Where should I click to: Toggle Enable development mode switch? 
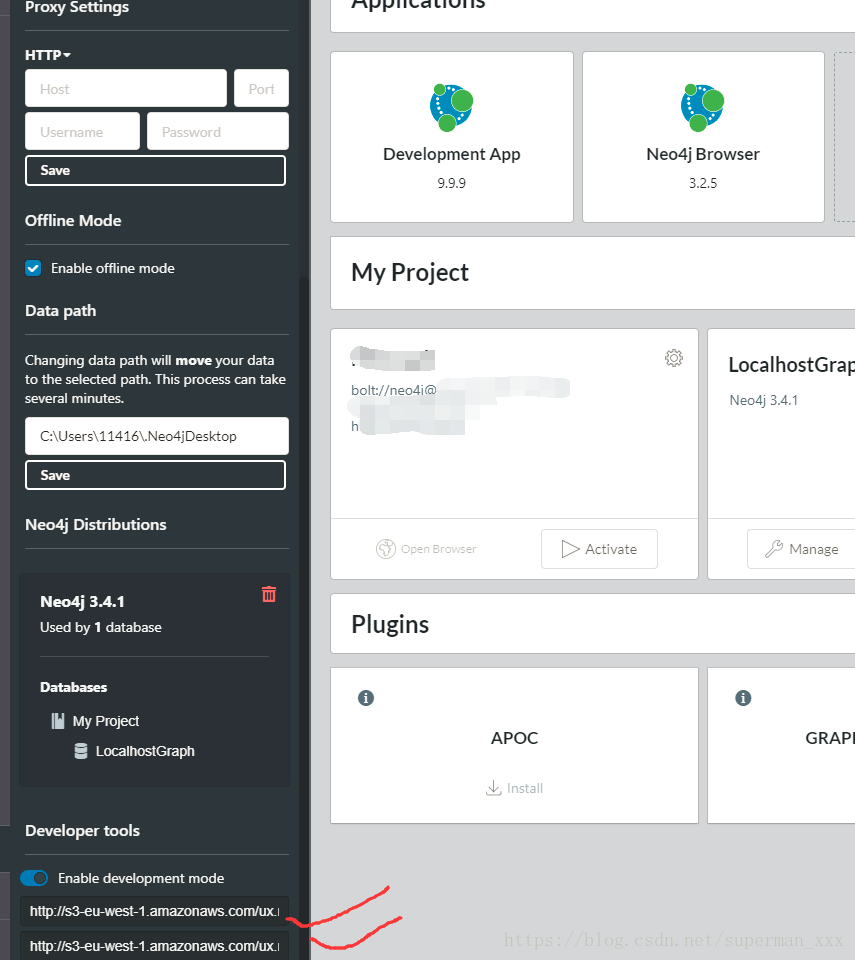pos(34,878)
